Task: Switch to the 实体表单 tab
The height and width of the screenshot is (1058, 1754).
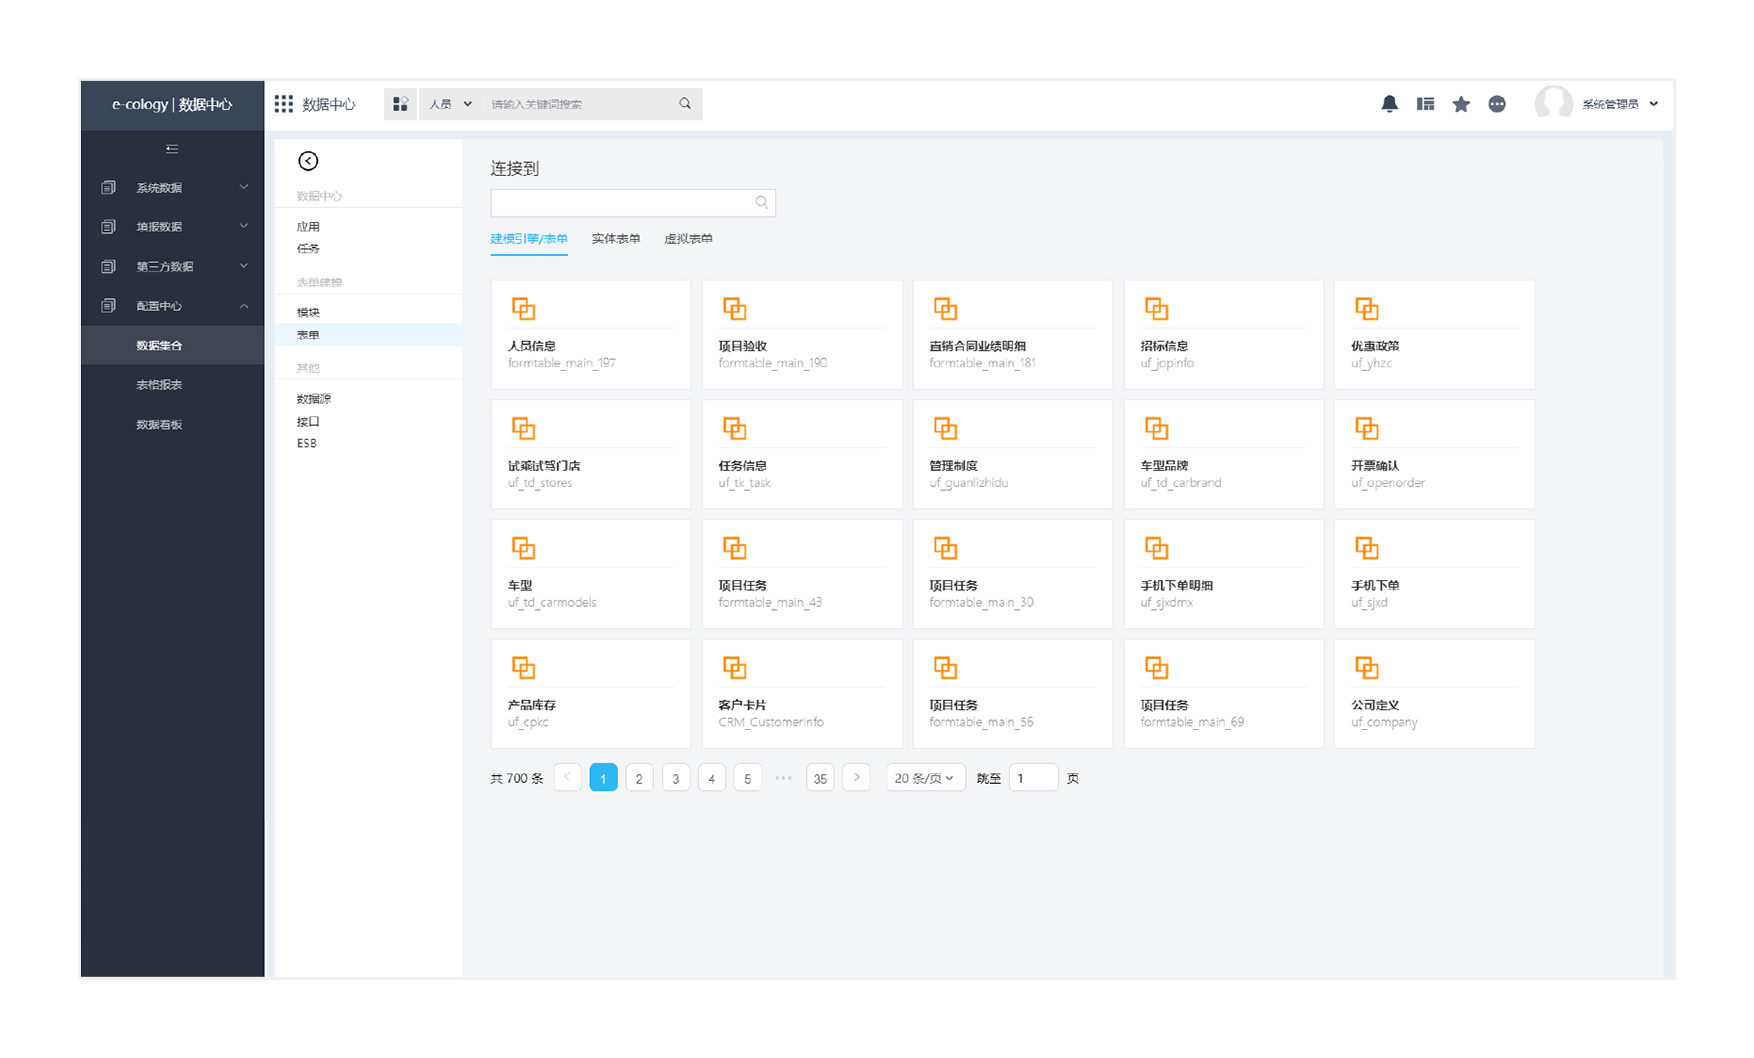Action: click(615, 239)
